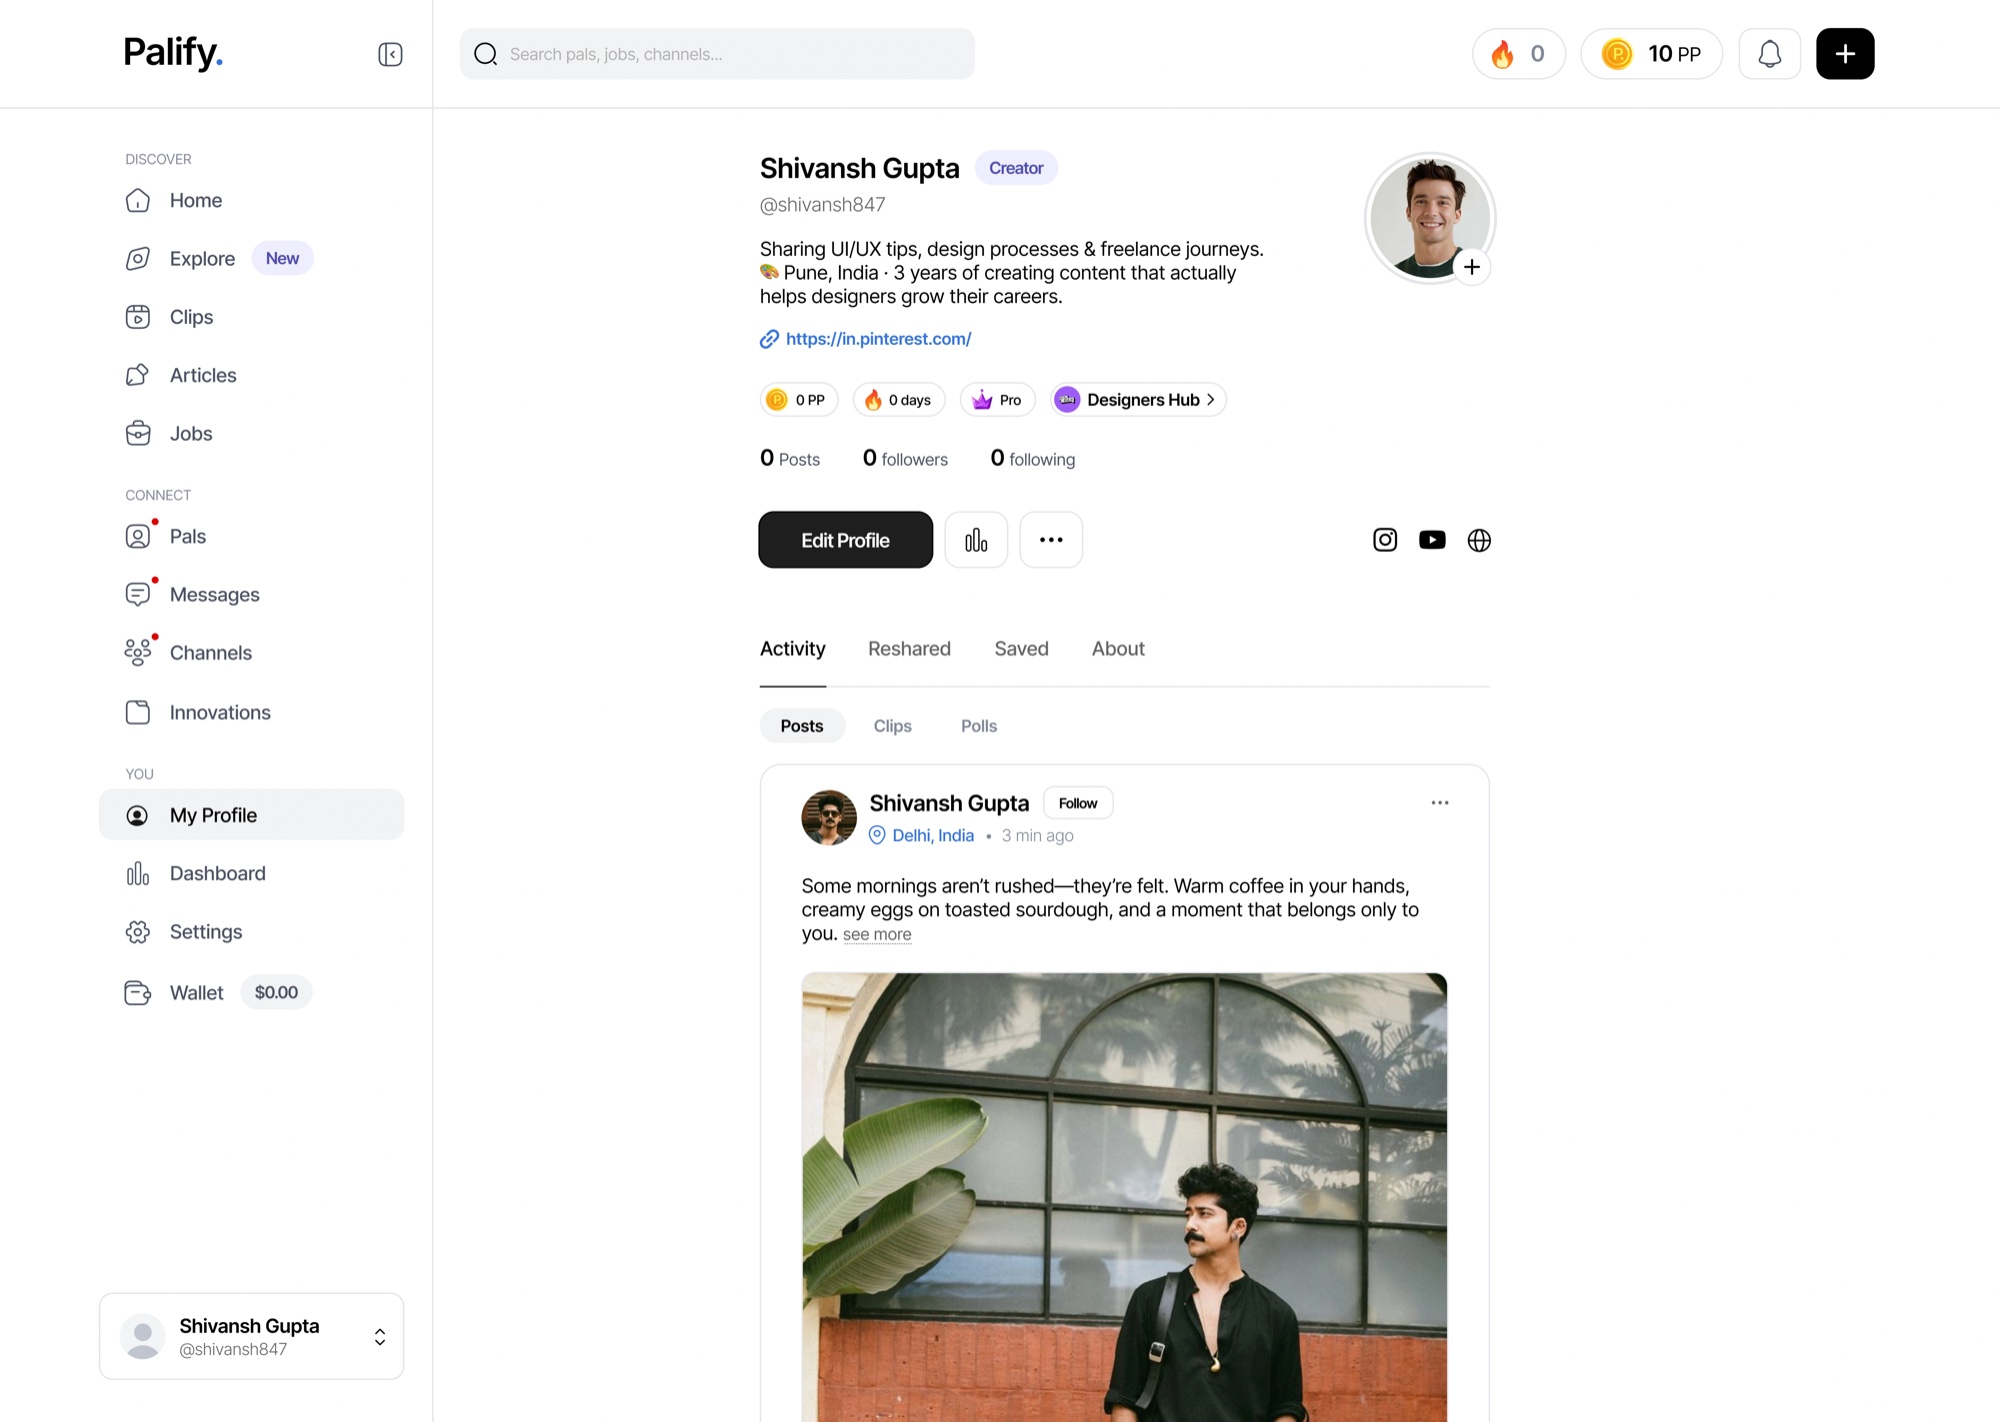The width and height of the screenshot is (2000, 1422).
Task: Click the Channels group icon
Action: click(138, 653)
